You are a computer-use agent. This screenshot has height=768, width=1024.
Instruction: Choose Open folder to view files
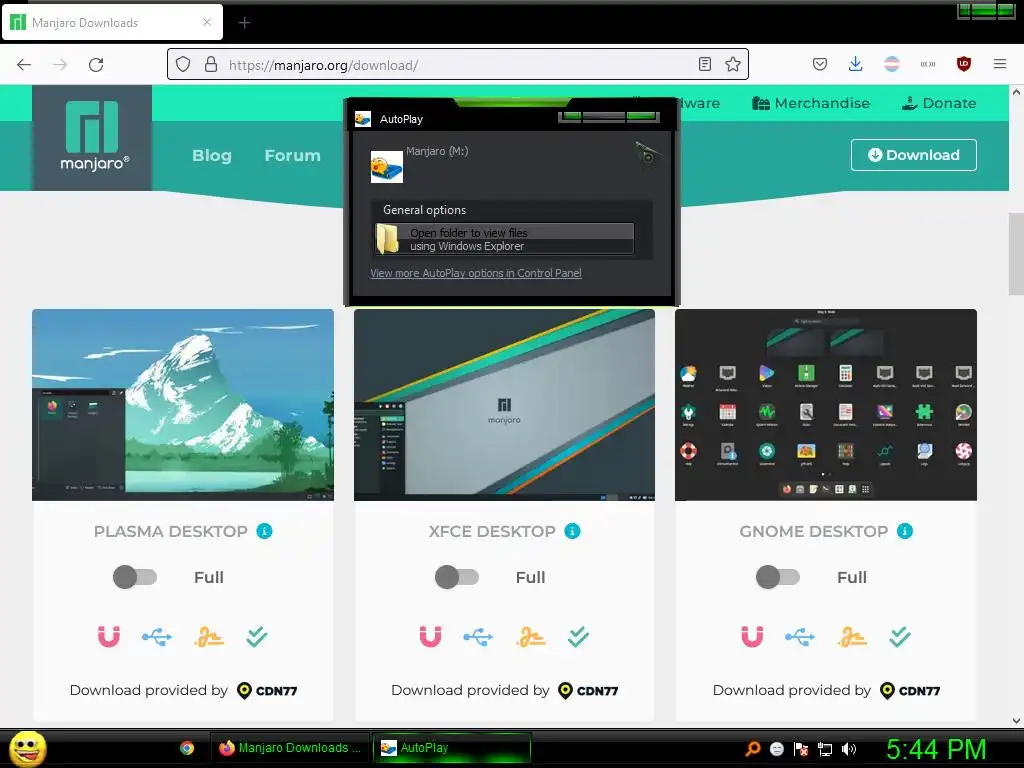(x=504, y=239)
